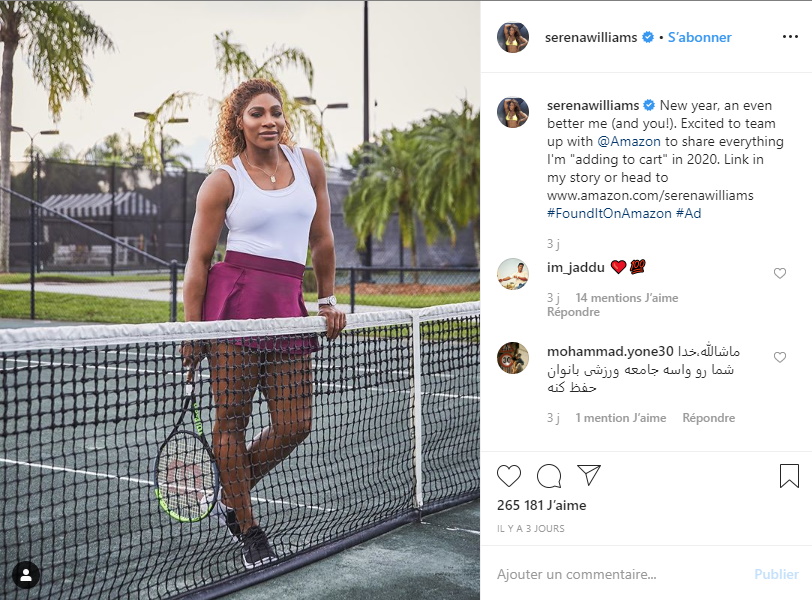Open comments with the speech bubble icon
The width and height of the screenshot is (812, 600).
click(549, 476)
